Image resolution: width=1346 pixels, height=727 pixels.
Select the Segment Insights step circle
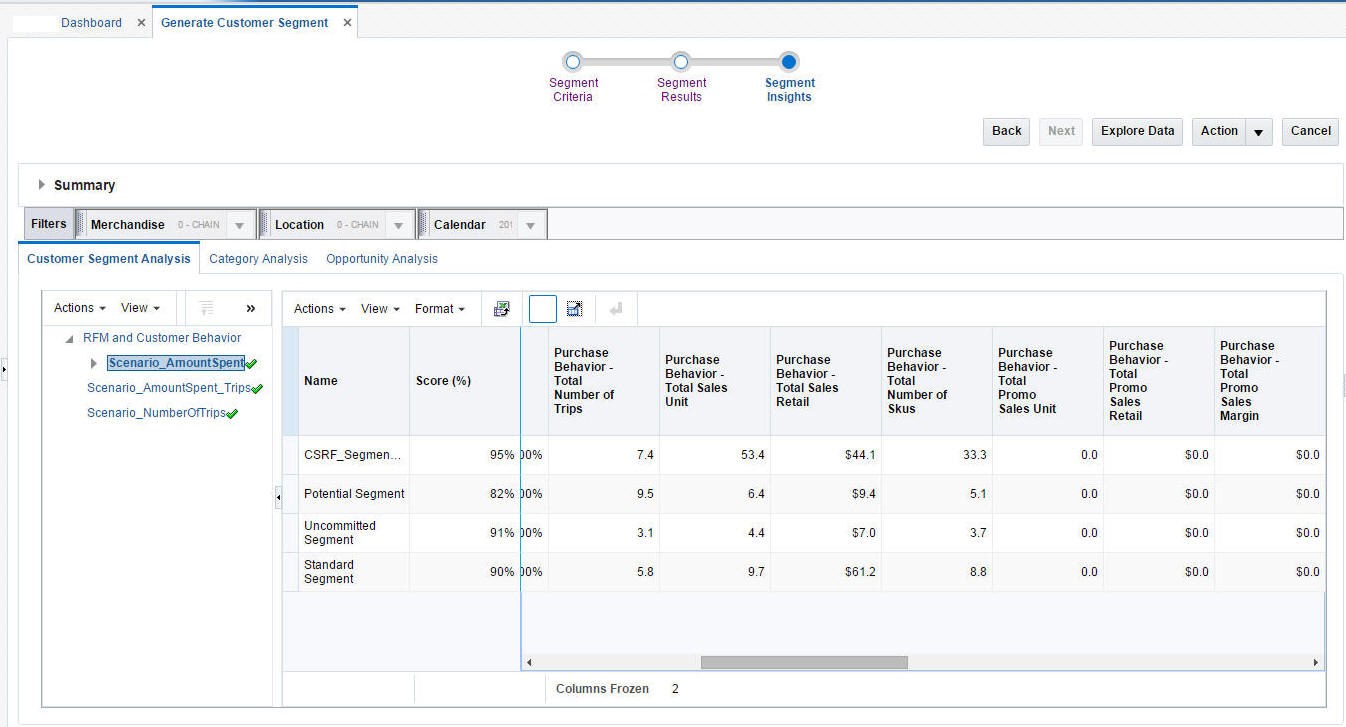point(789,62)
